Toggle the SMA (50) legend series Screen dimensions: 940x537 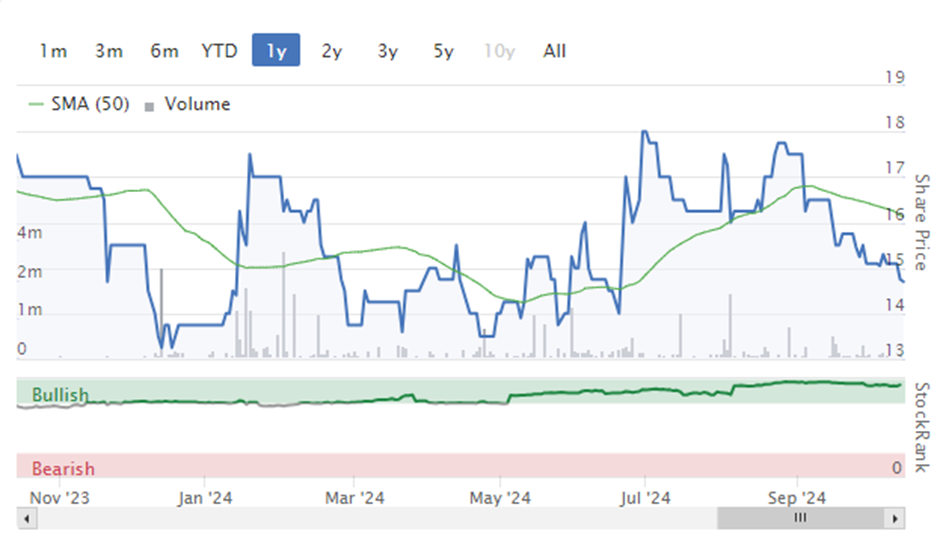[x=79, y=104]
